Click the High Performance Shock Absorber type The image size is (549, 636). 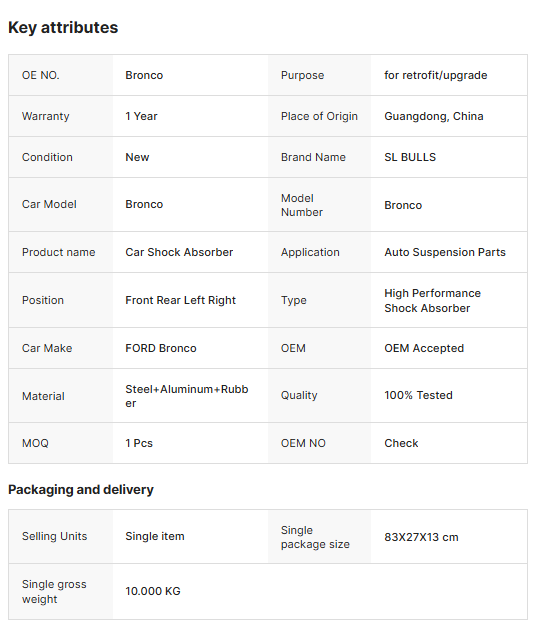(x=432, y=301)
